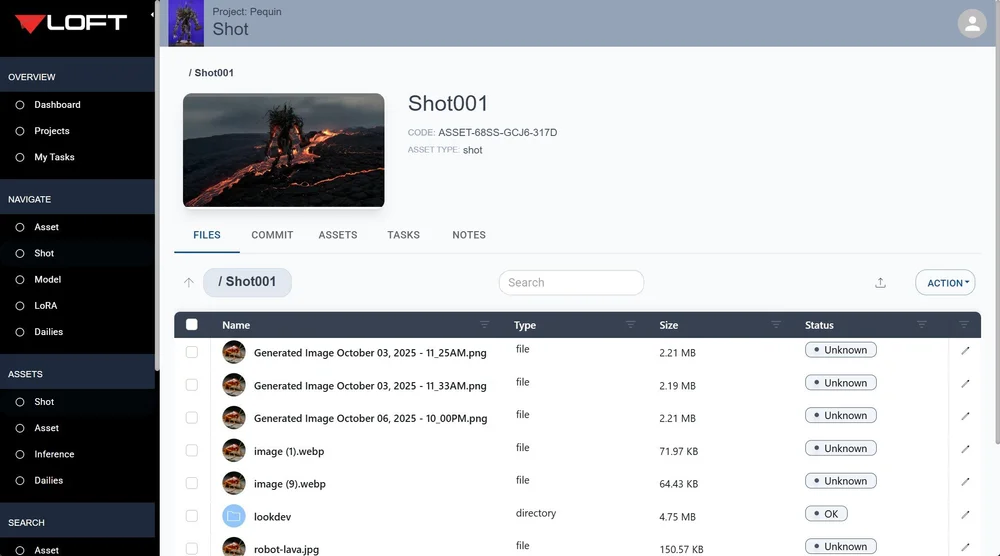Click edit pencil for image (1).webp
This screenshot has width=1000, height=556.
tap(965, 449)
